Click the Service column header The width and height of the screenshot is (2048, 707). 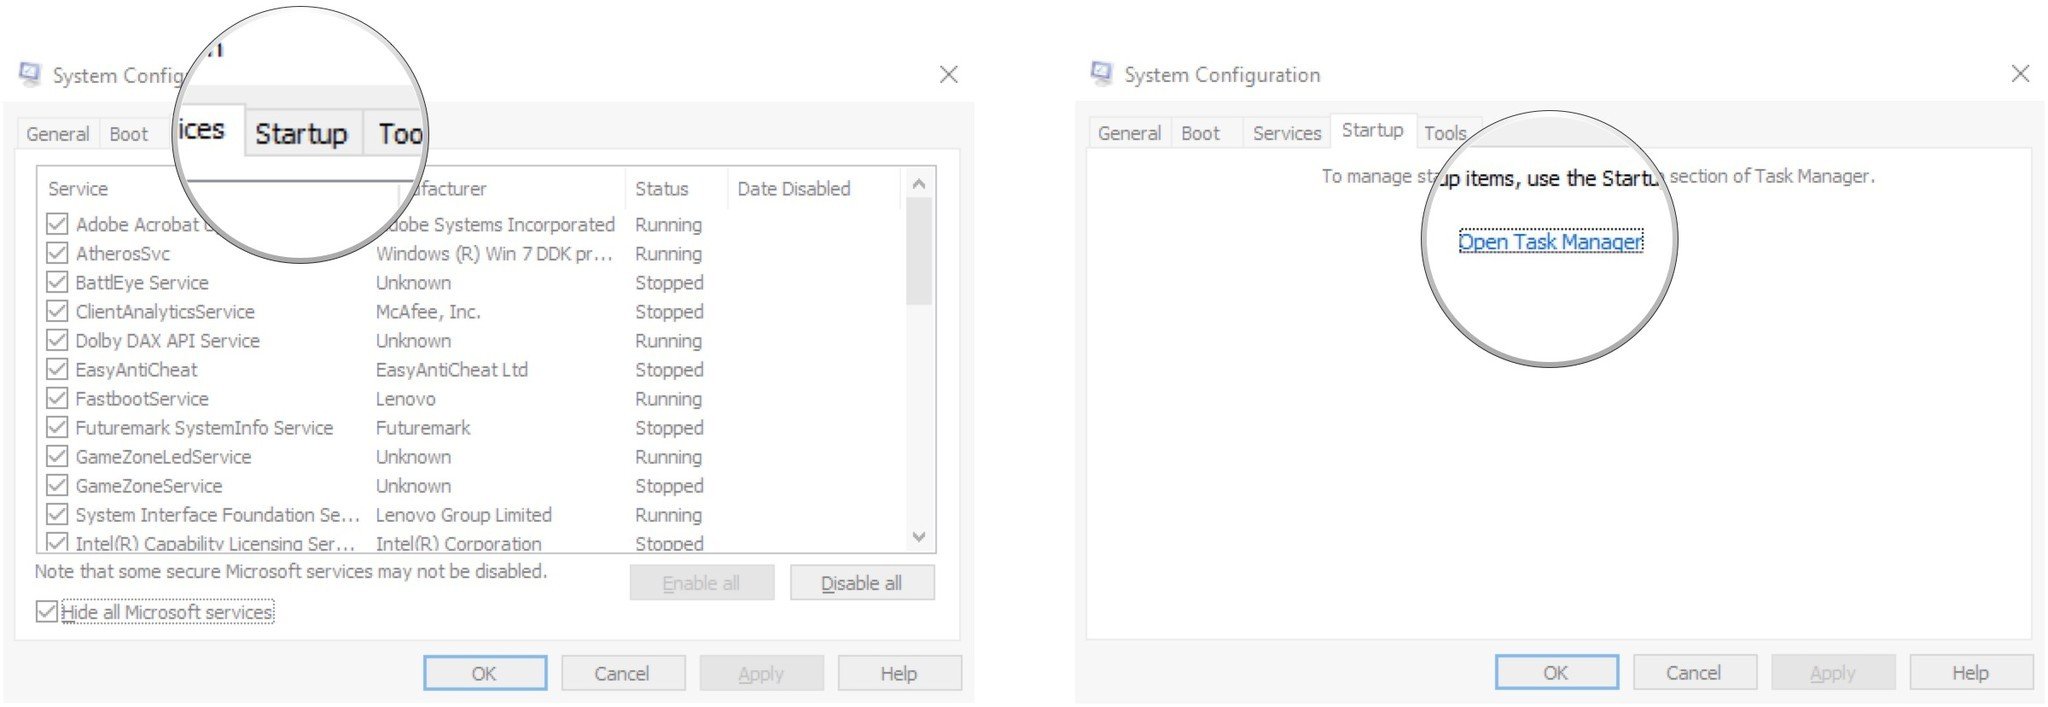point(78,189)
